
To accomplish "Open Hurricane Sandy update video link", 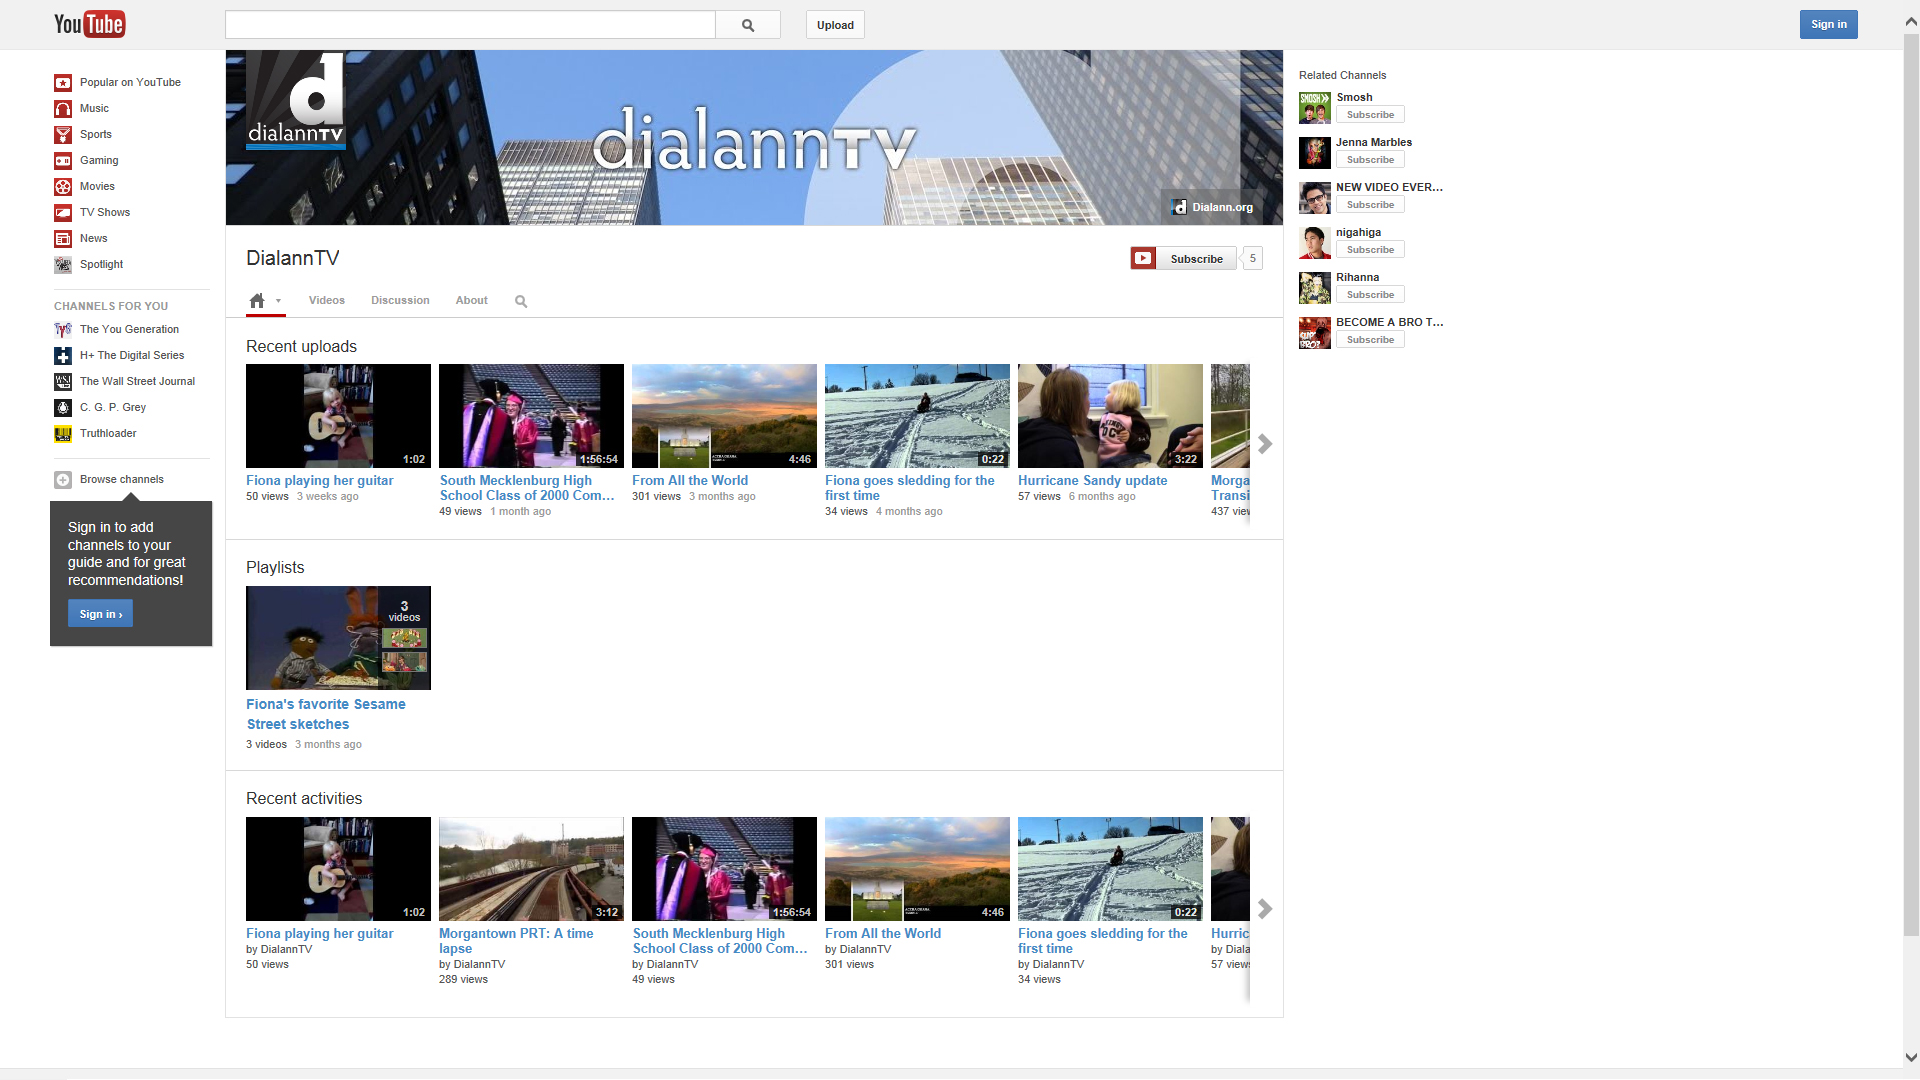I will 1092,480.
